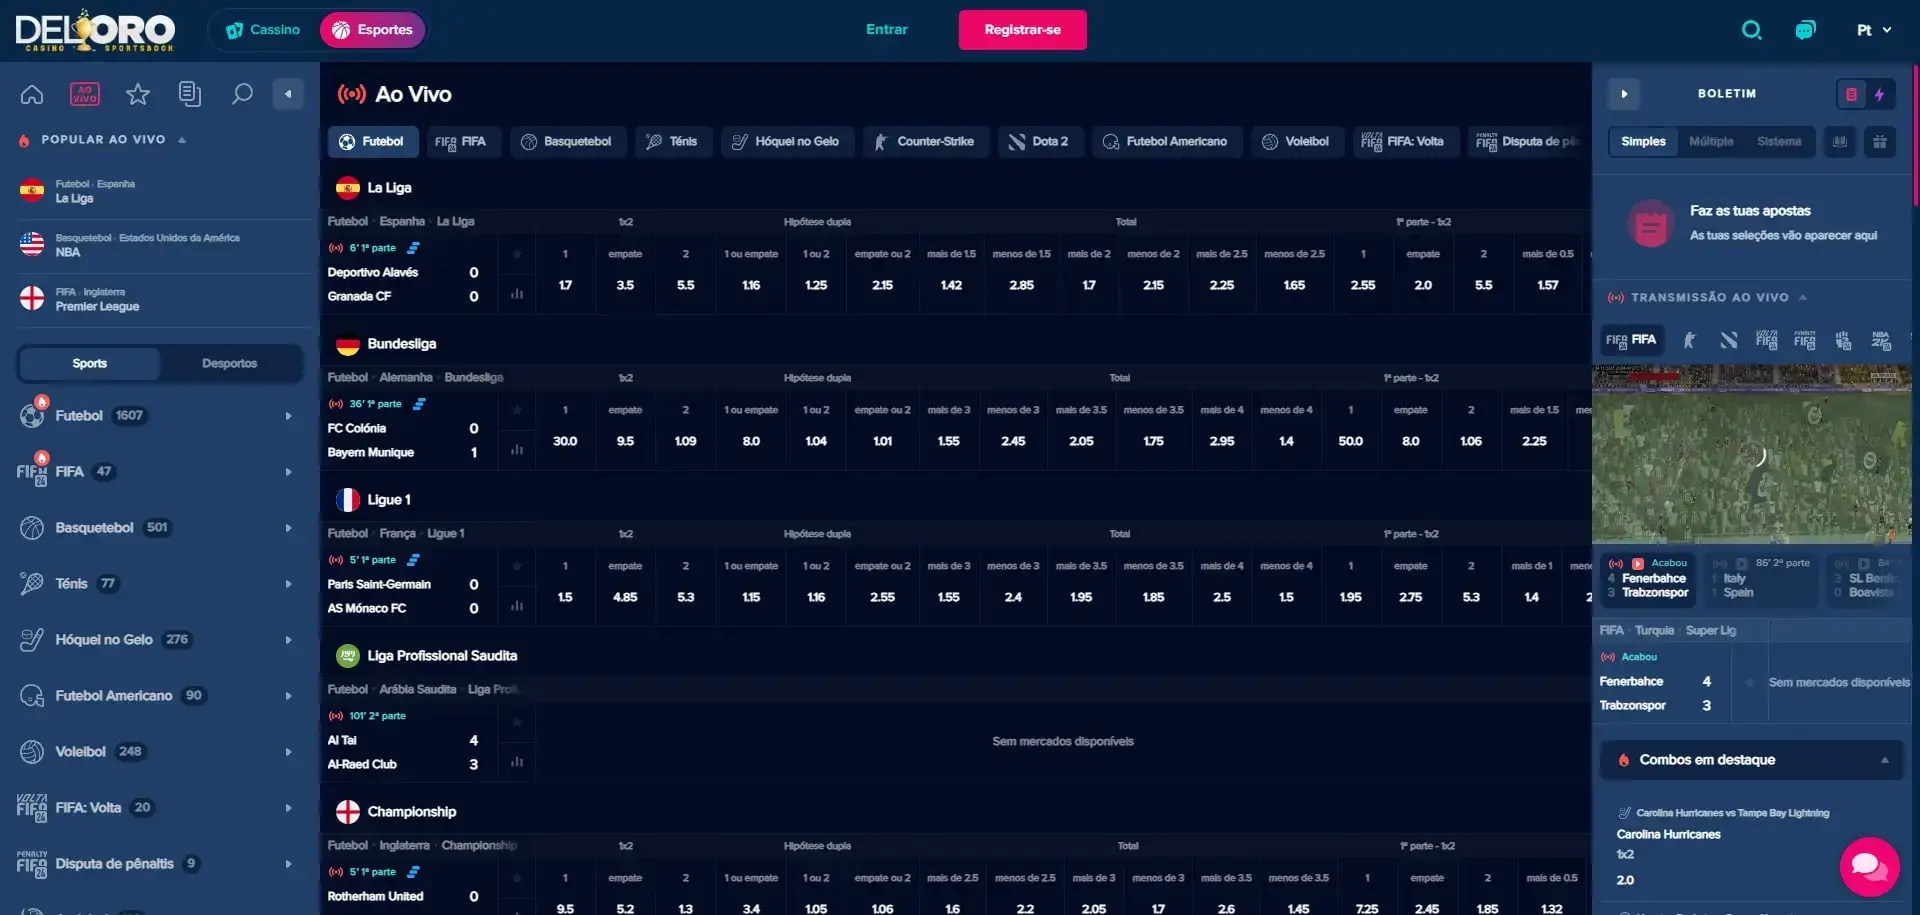Click the sidebar search magnifier icon
The width and height of the screenshot is (1920, 915).
click(242, 94)
